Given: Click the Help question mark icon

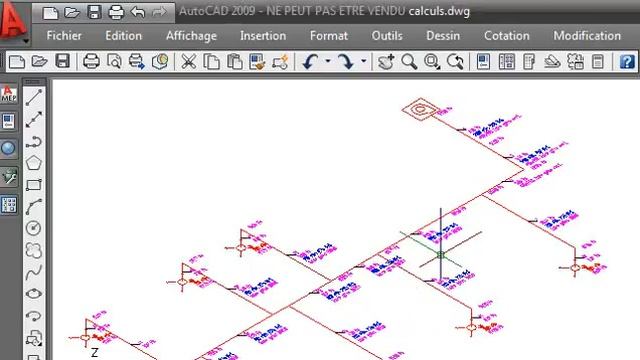Looking at the screenshot, I should coord(627,62).
